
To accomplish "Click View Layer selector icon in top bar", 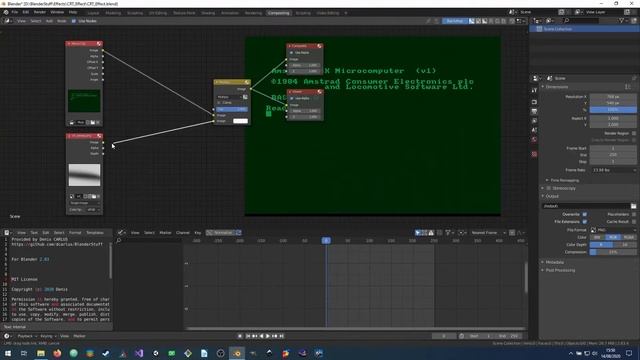I will (578, 12).
